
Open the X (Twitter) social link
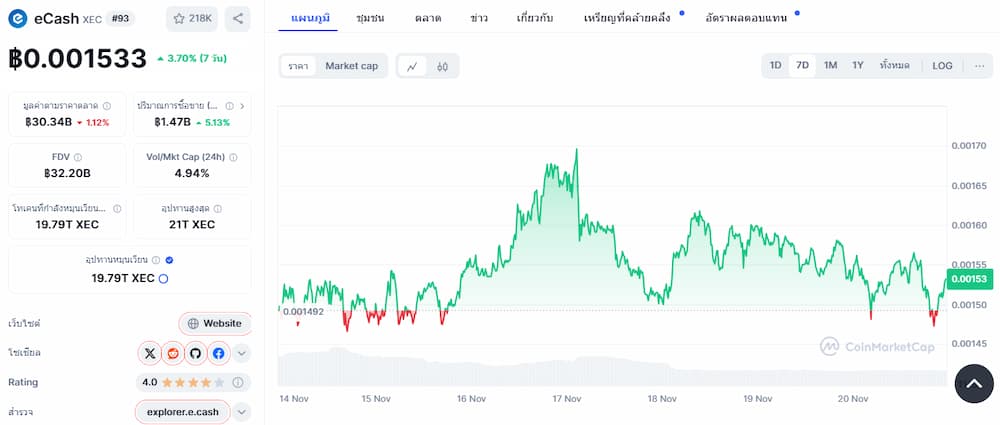[x=150, y=353]
